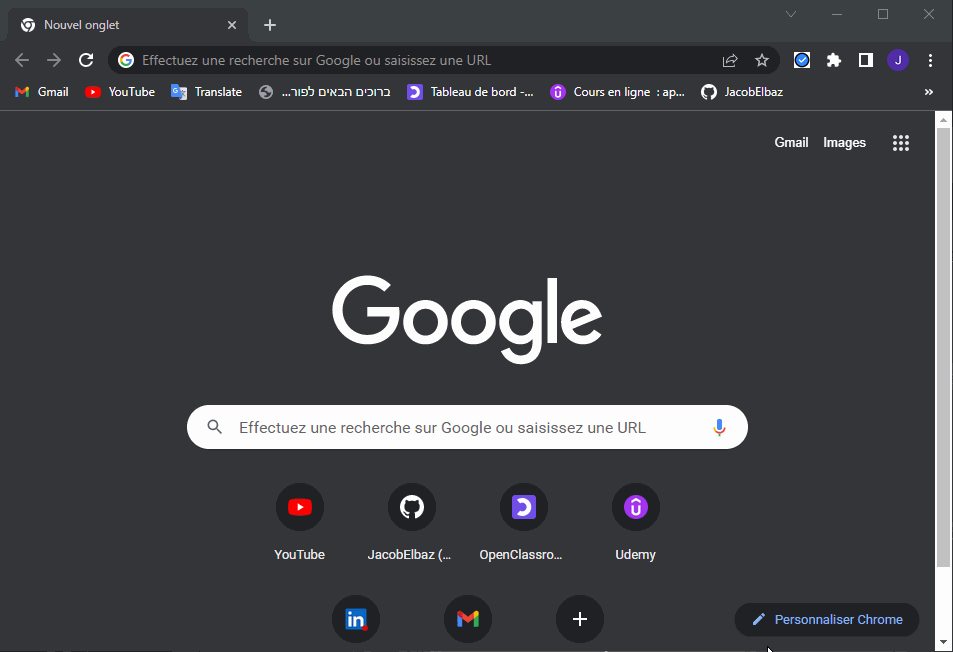Go back with the back arrow

(22, 60)
